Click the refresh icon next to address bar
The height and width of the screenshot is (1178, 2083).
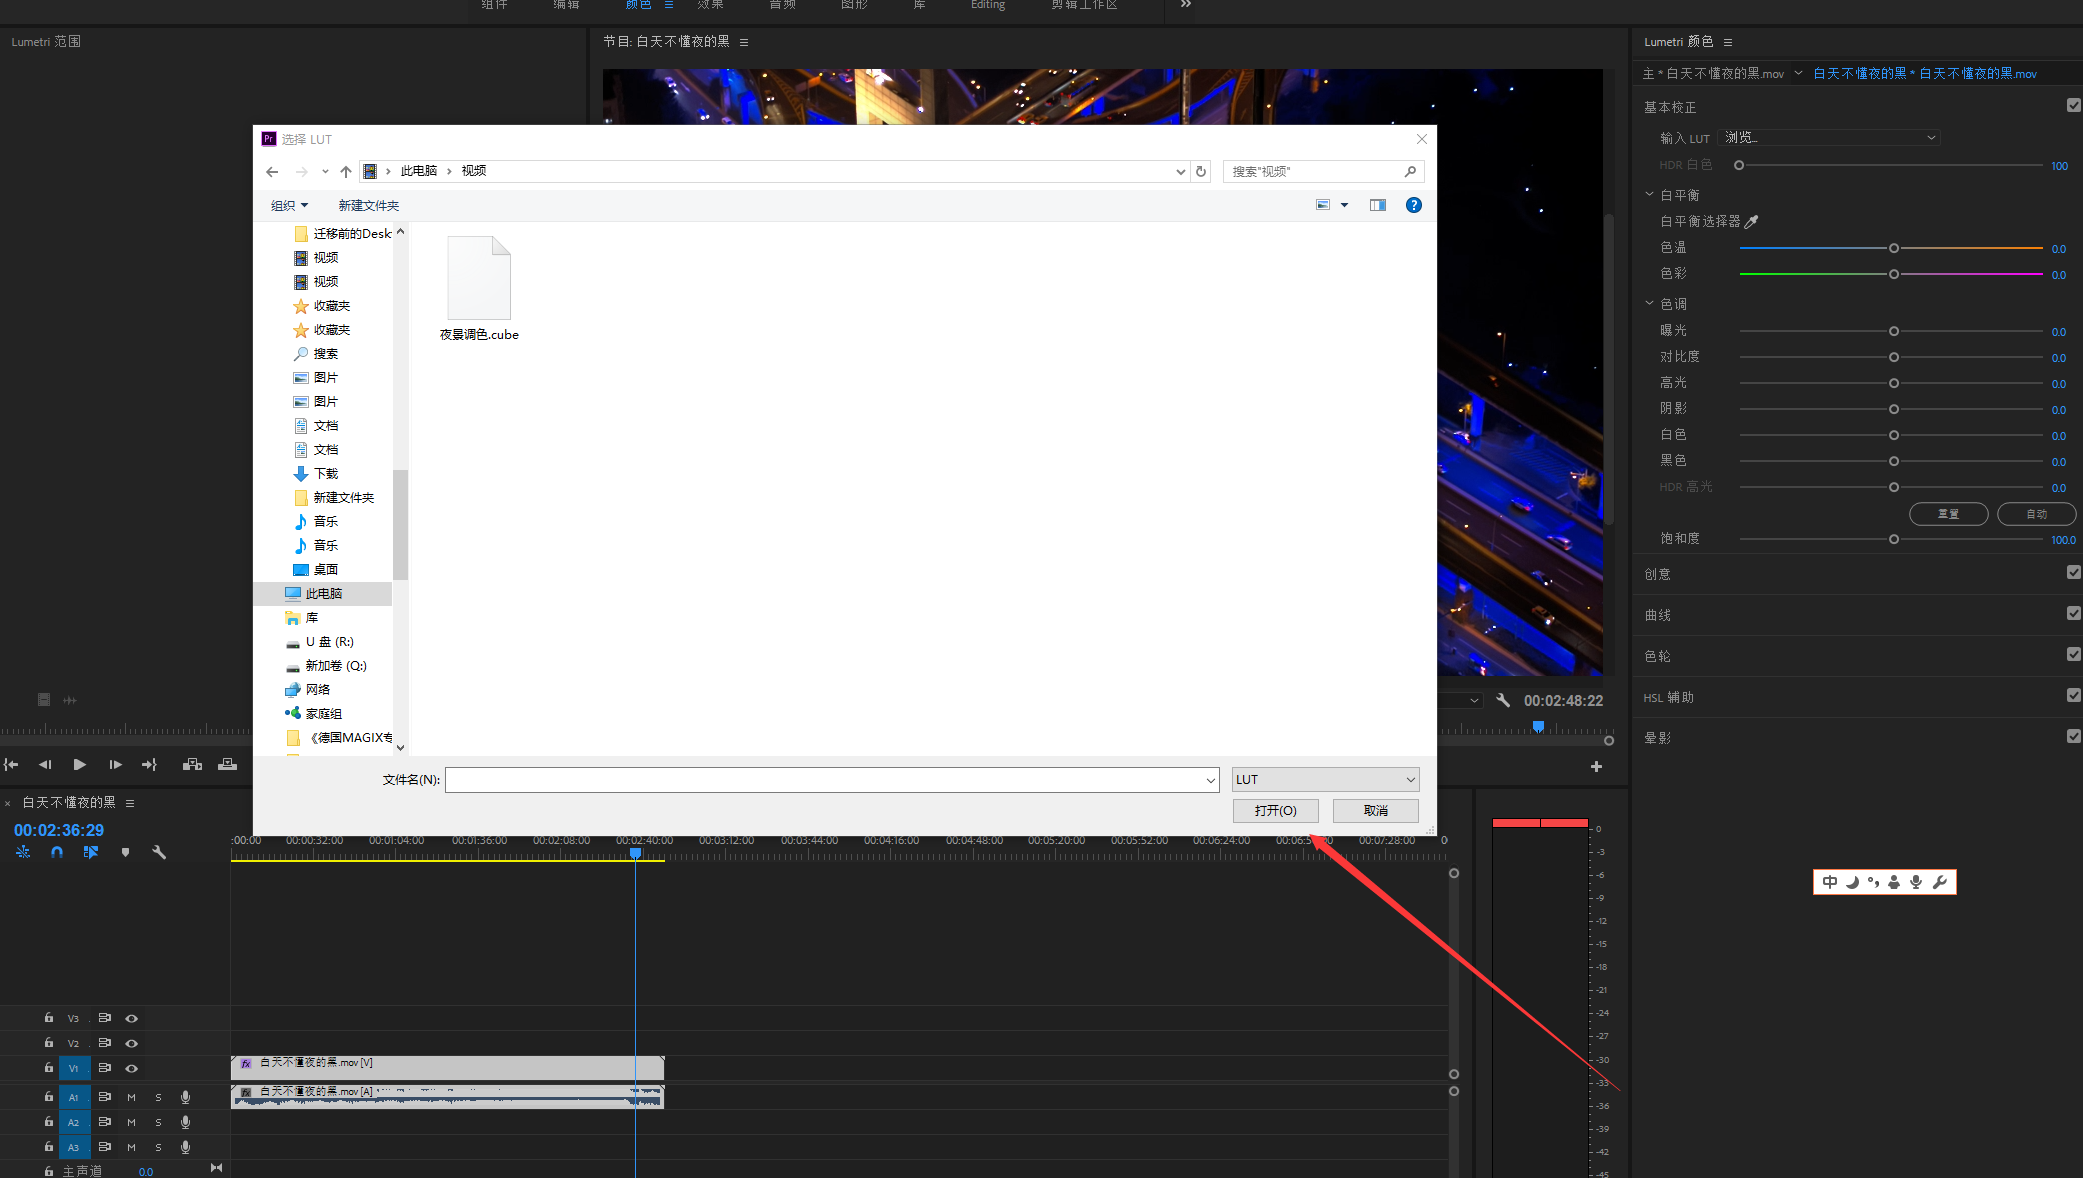(1201, 171)
